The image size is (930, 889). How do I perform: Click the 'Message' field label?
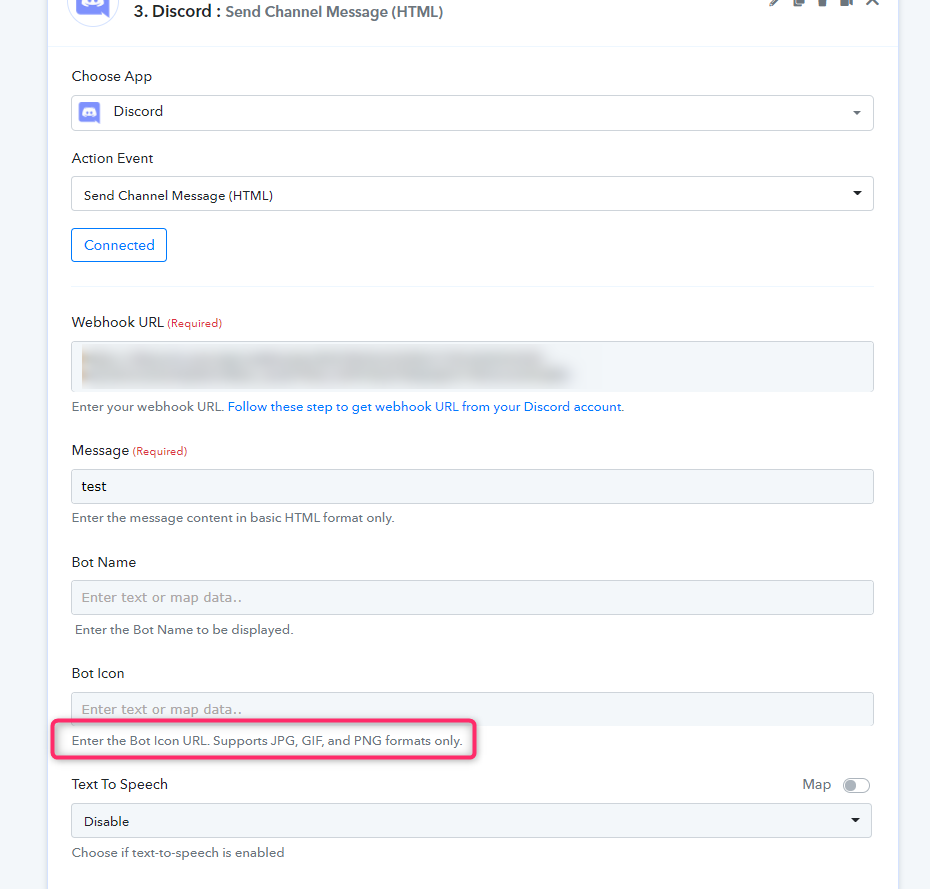(x=100, y=451)
